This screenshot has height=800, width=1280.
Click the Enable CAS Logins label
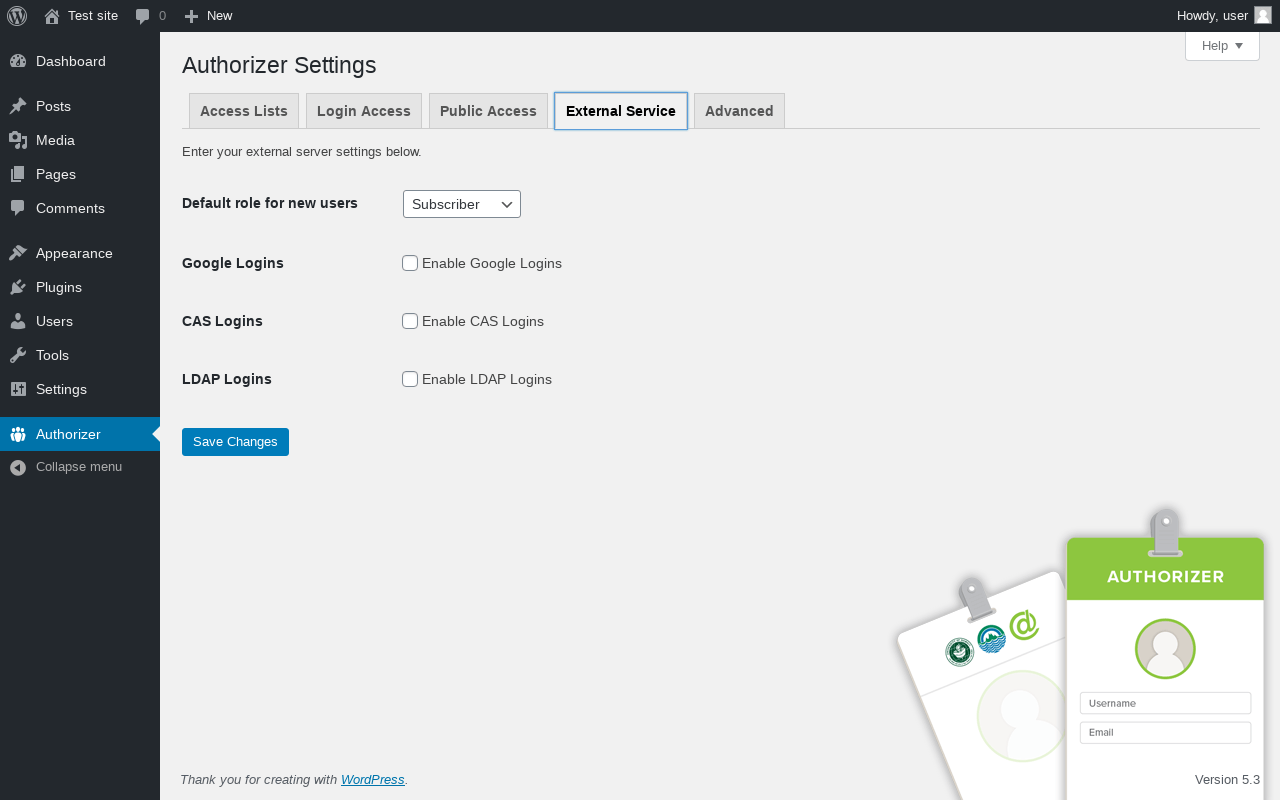[x=483, y=321]
